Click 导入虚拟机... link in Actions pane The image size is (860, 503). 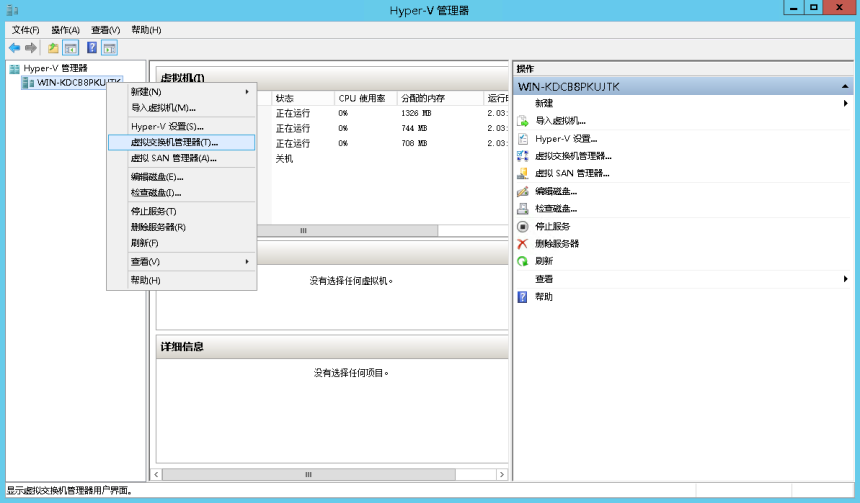pos(560,121)
